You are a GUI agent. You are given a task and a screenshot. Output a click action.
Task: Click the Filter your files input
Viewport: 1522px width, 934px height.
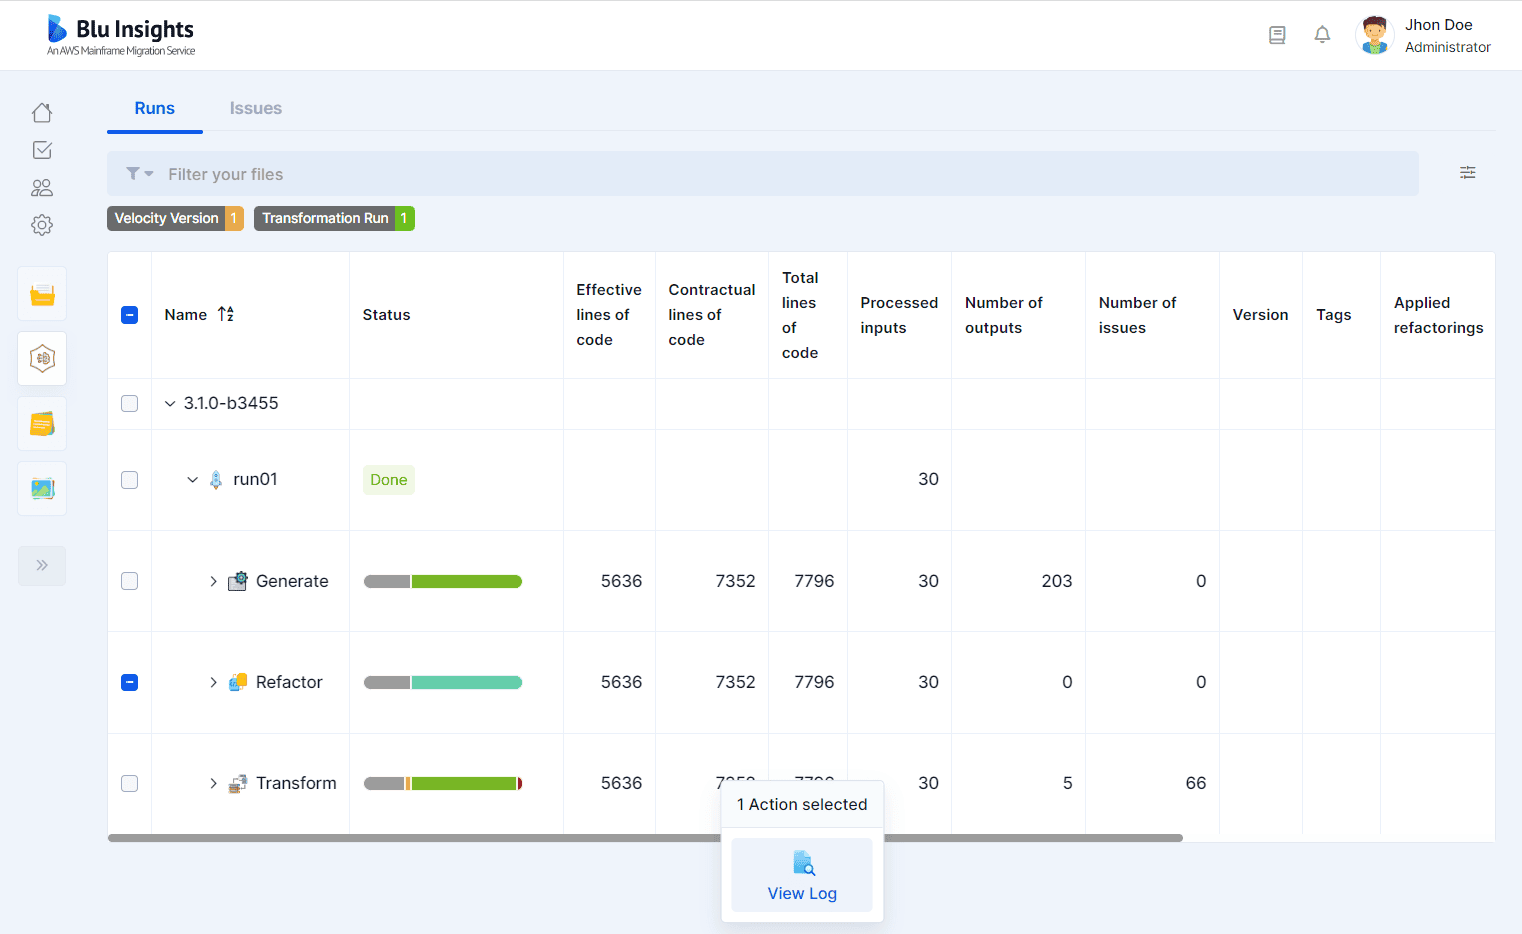tap(763, 174)
